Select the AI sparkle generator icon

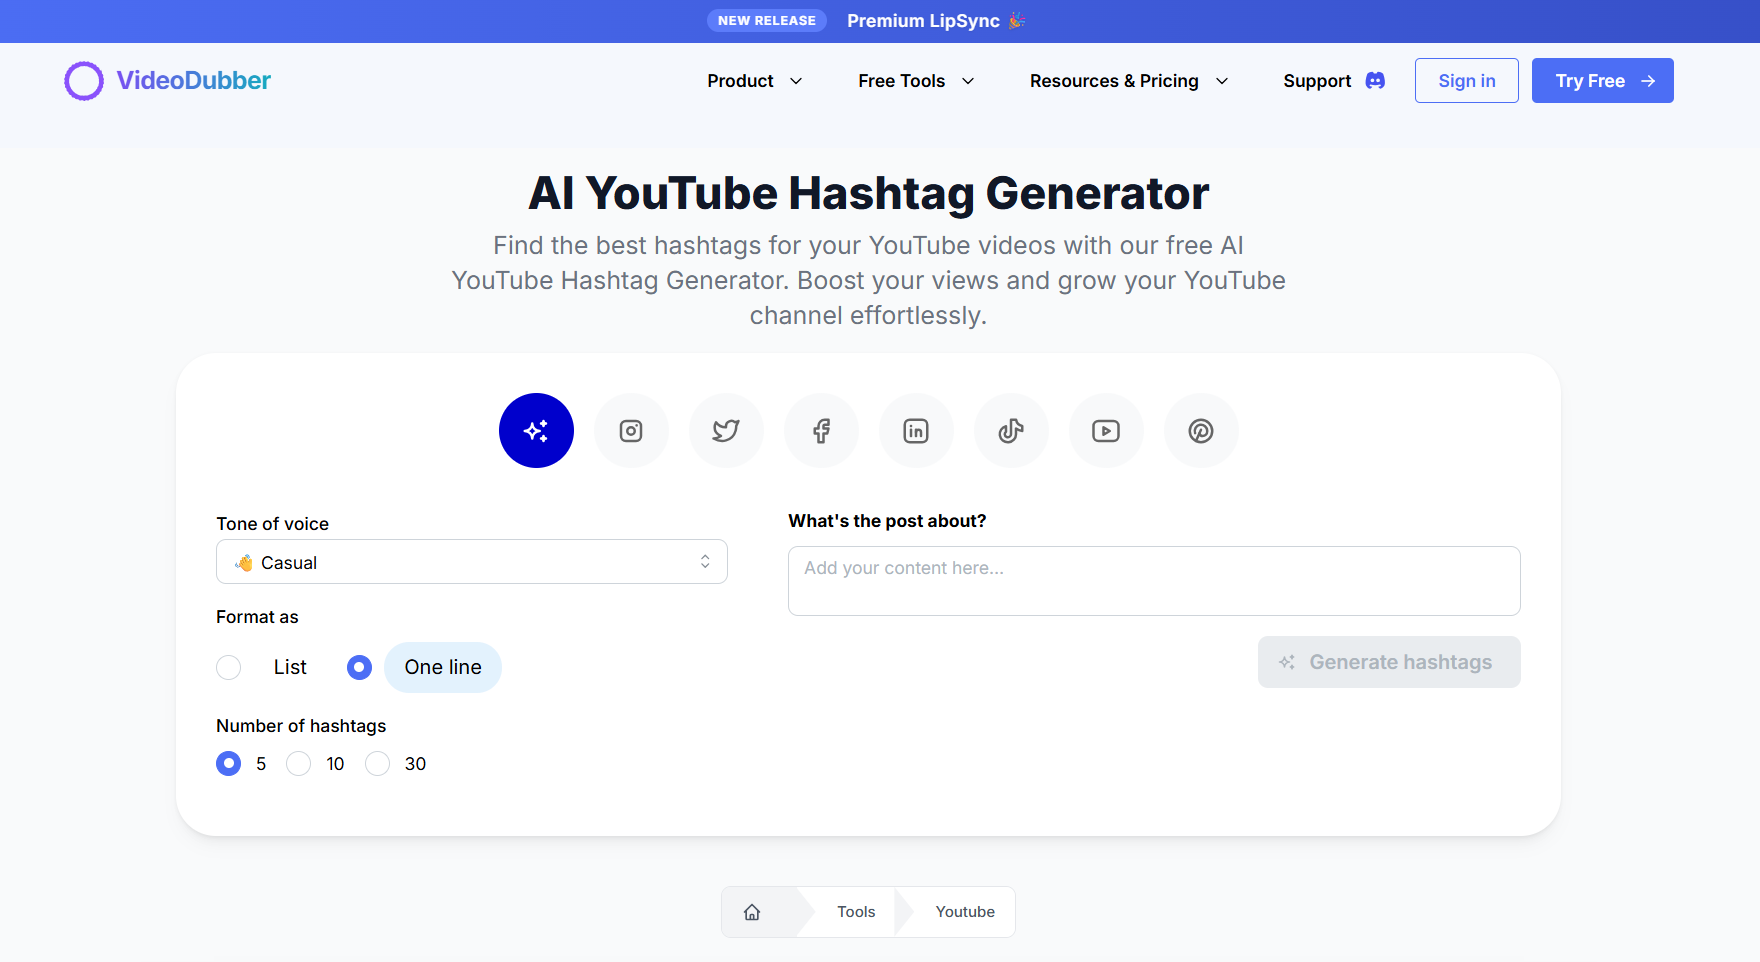(x=536, y=430)
